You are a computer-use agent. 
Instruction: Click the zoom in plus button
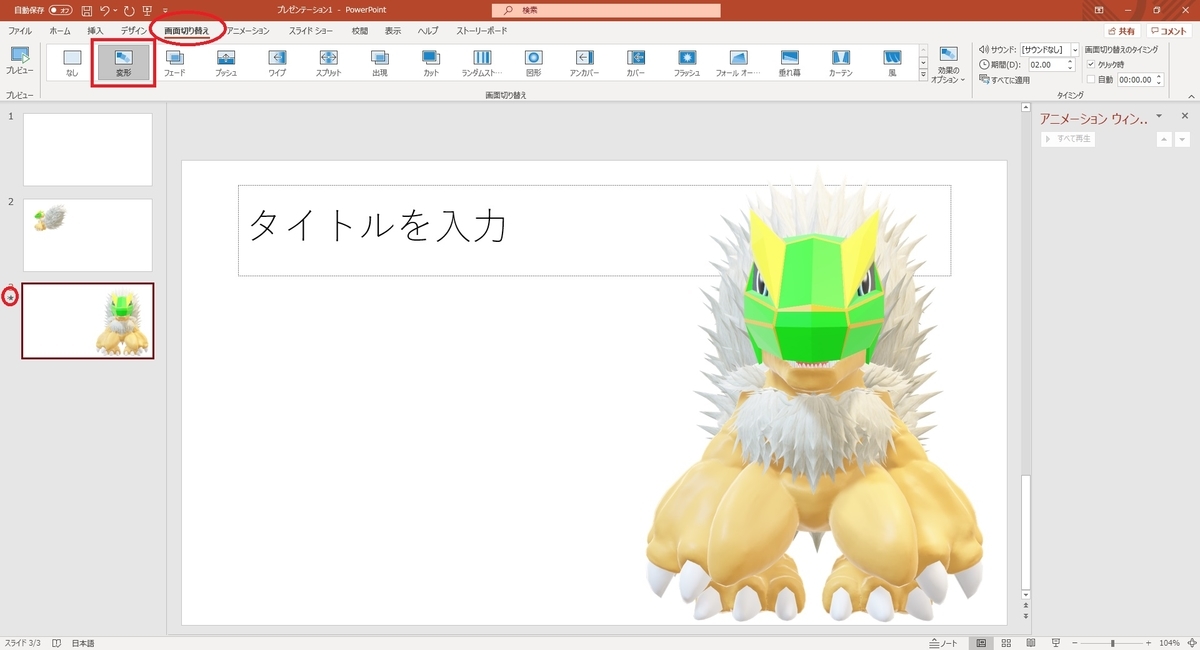tap(1149, 643)
